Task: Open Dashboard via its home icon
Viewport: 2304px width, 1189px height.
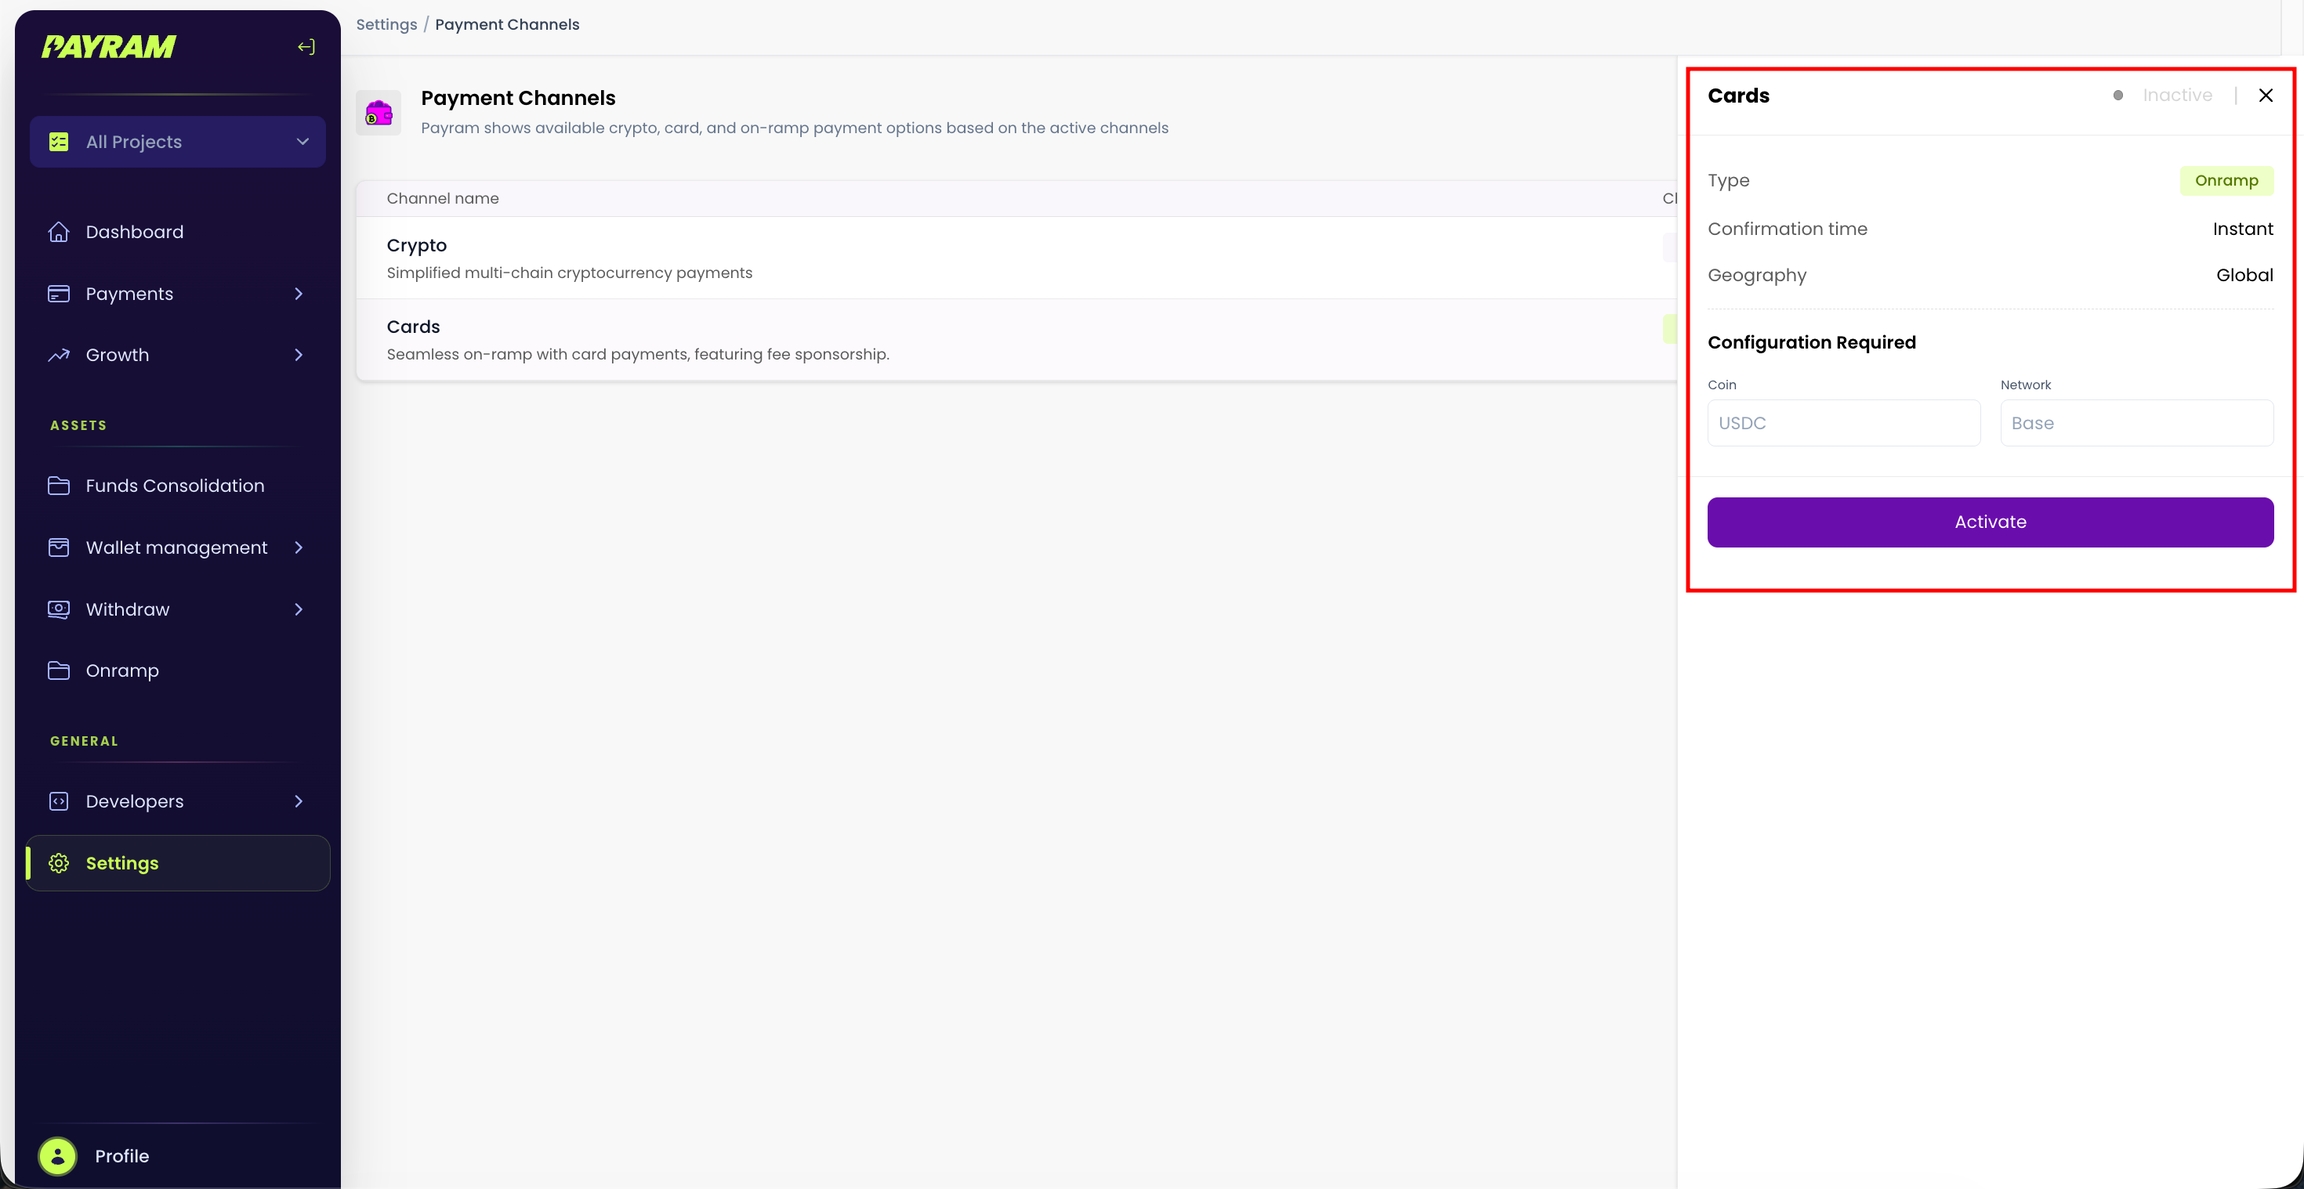Action: (x=59, y=231)
